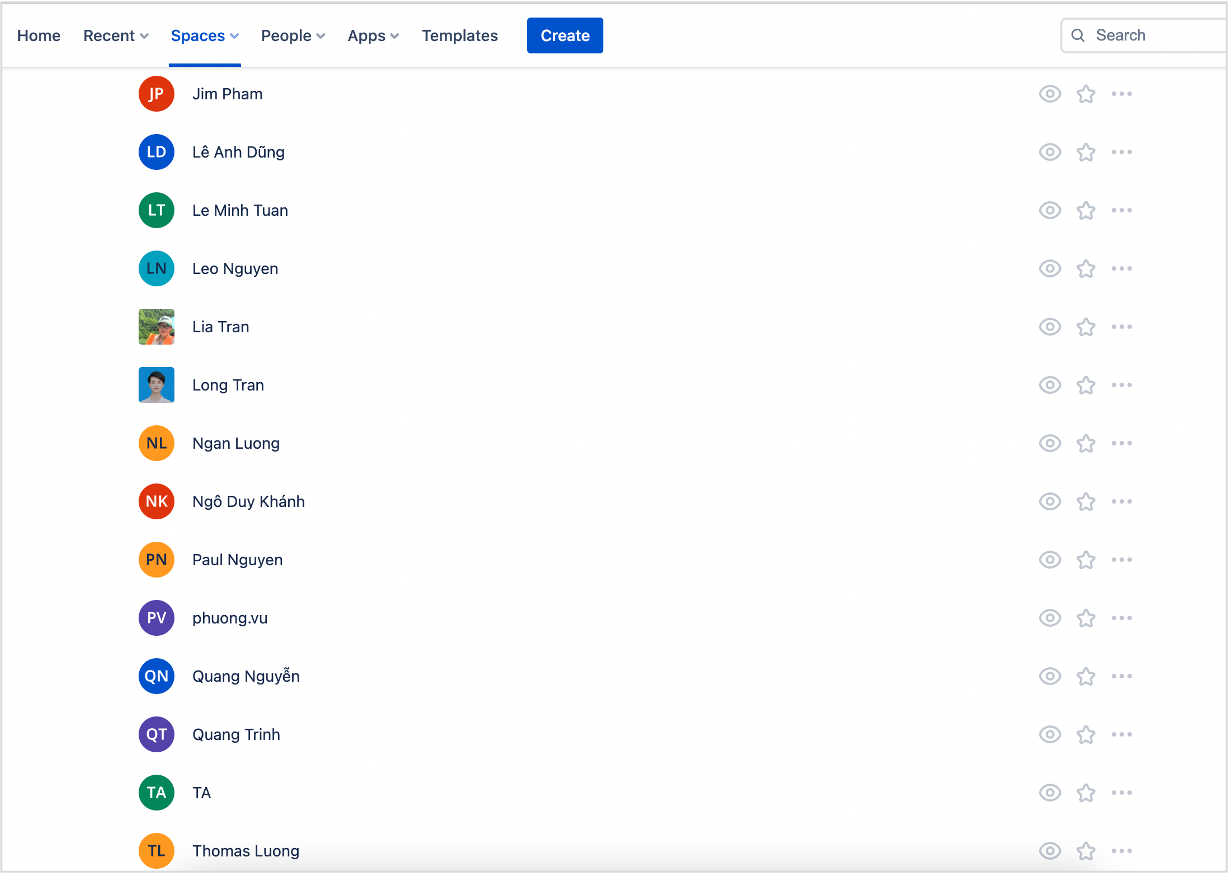Open more actions for Lê Anh Dũng
This screenshot has width=1228, height=874.
(1122, 152)
